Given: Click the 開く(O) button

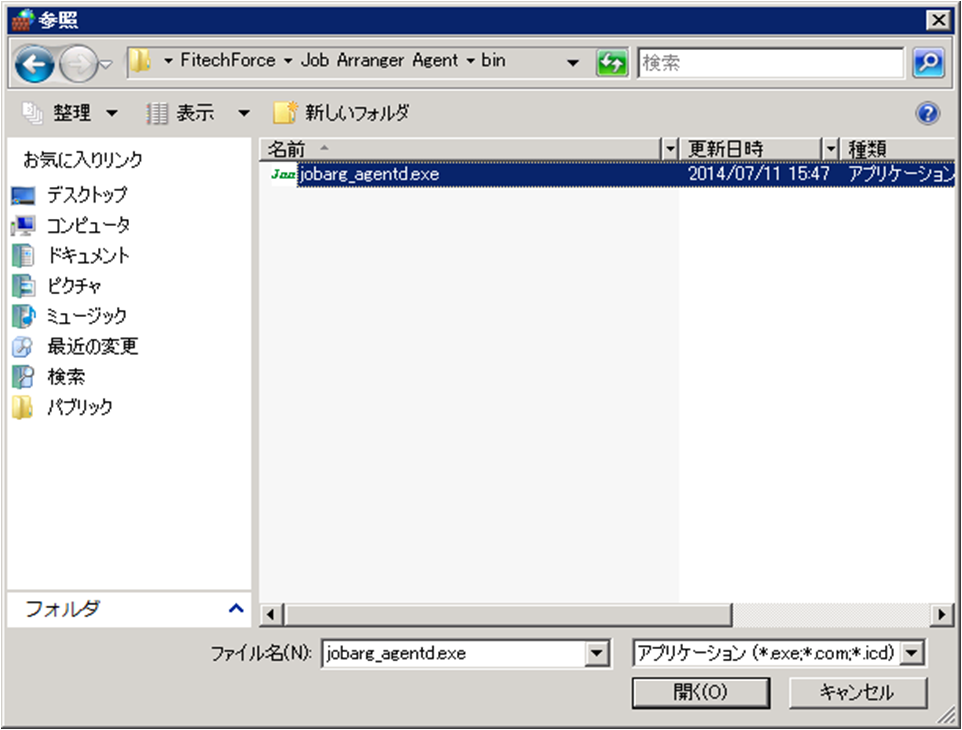Looking at the screenshot, I should click(699, 692).
